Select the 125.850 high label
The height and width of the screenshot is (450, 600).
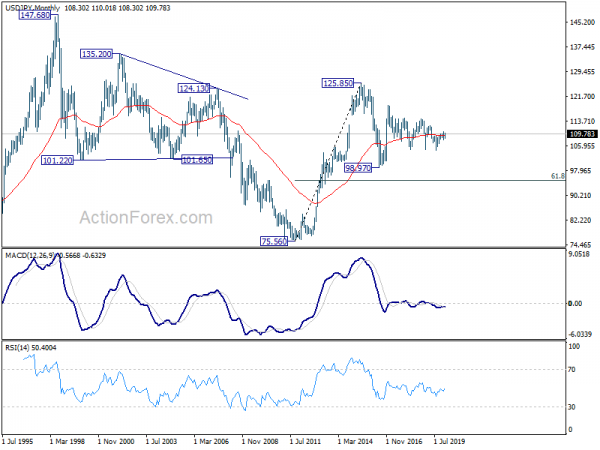coord(338,83)
